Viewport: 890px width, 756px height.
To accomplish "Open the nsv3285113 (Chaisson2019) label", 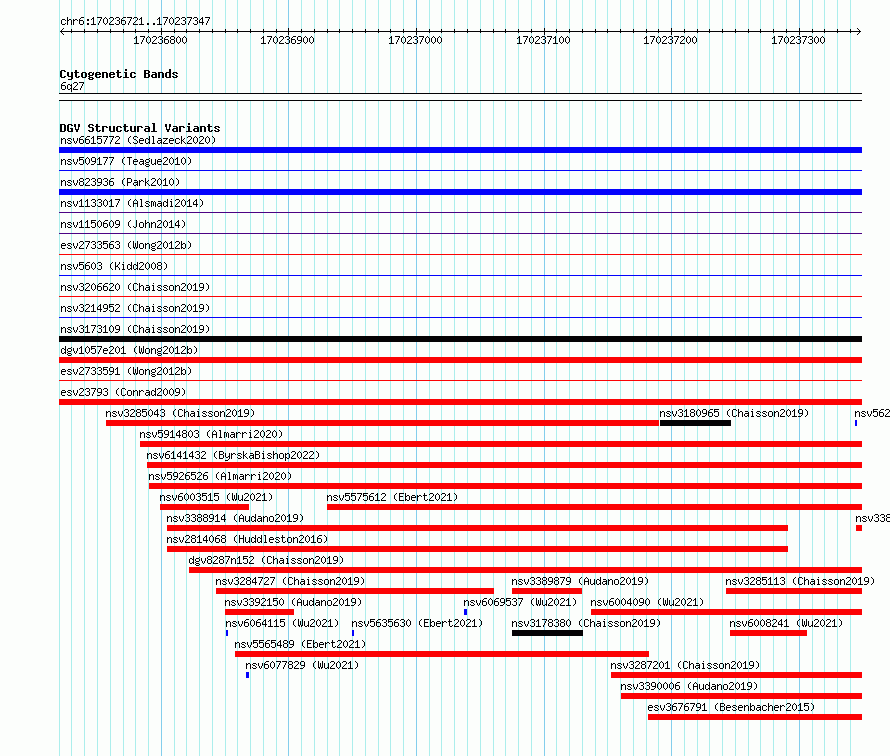I will coord(800,581).
